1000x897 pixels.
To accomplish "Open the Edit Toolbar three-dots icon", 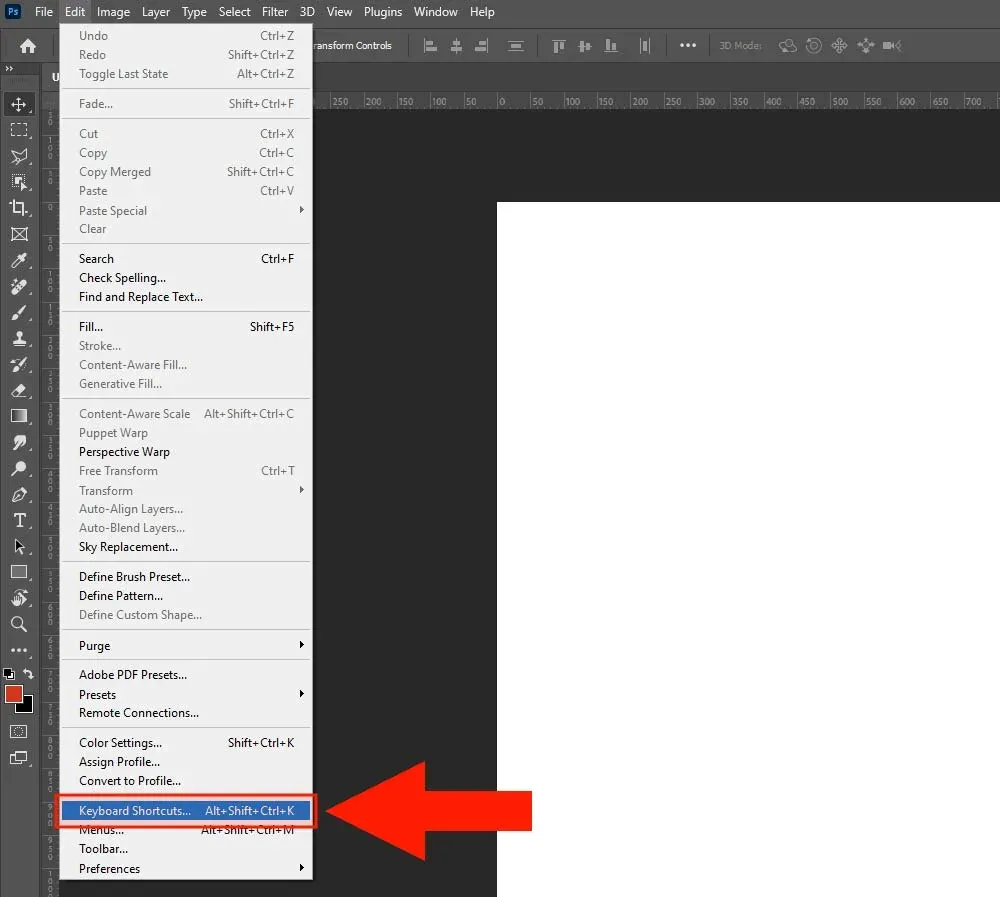I will [19, 650].
